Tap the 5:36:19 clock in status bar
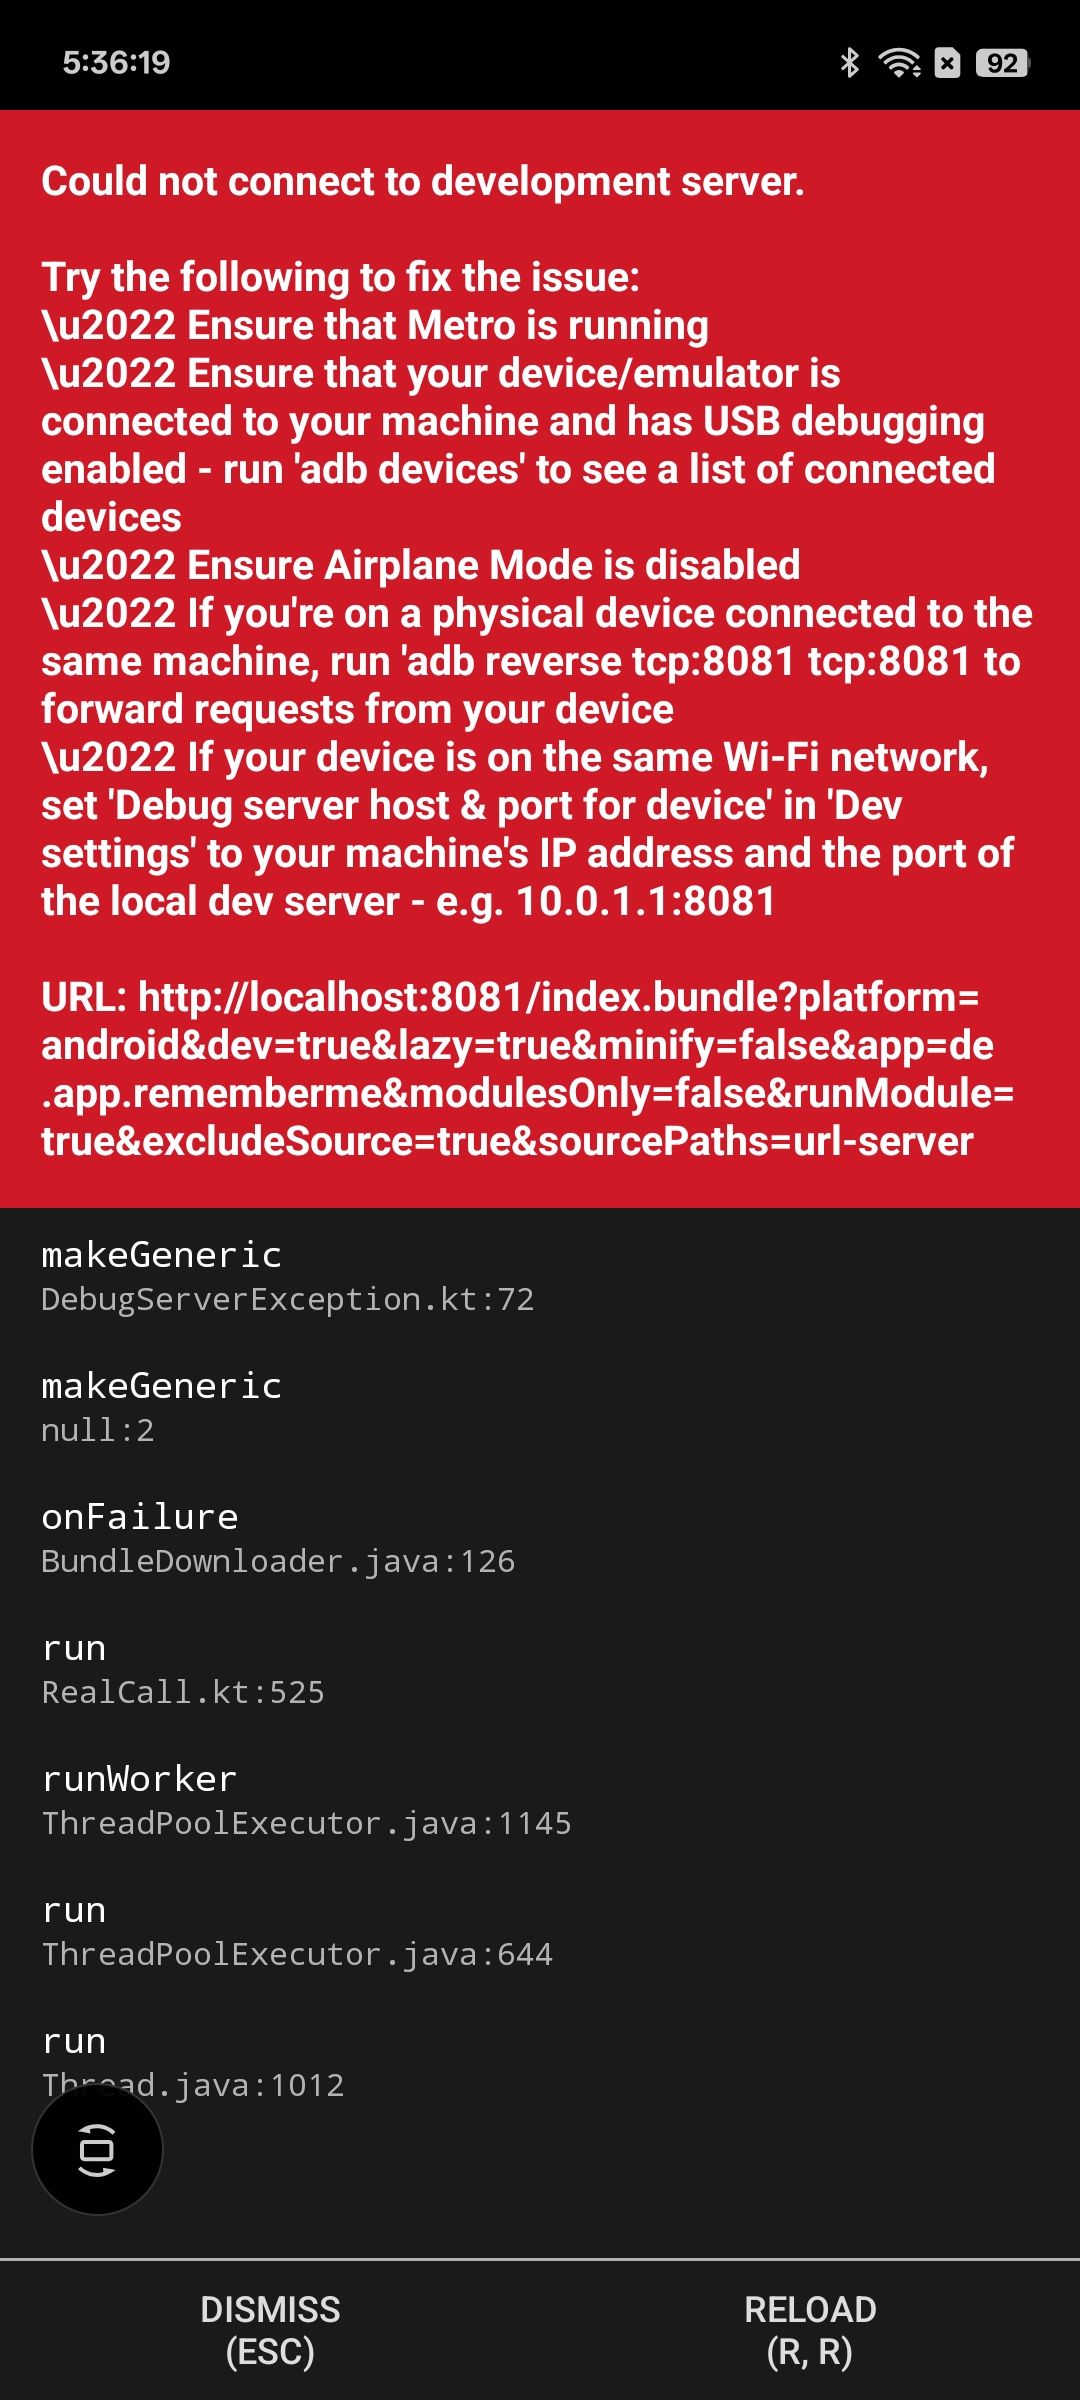 coord(116,63)
